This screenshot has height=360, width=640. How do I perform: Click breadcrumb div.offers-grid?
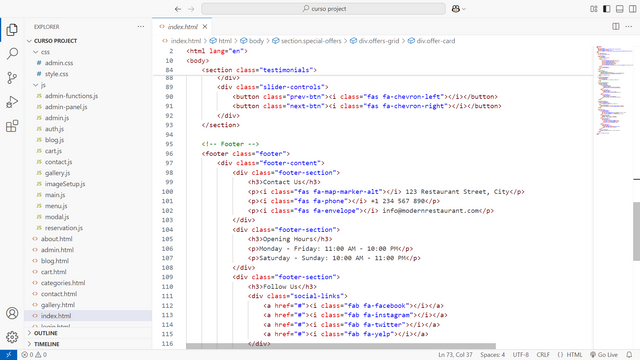tap(378, 41)
